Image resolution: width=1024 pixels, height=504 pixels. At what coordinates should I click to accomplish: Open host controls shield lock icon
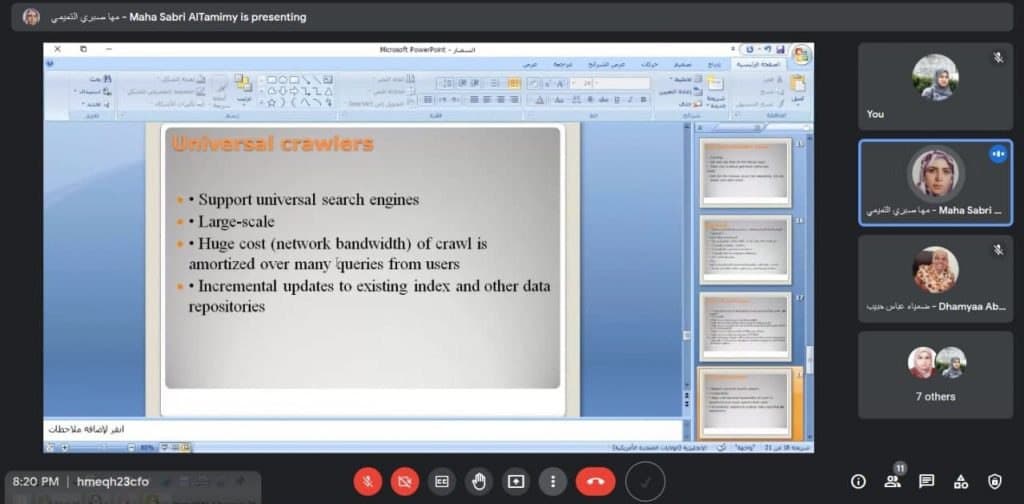(995, 481)
